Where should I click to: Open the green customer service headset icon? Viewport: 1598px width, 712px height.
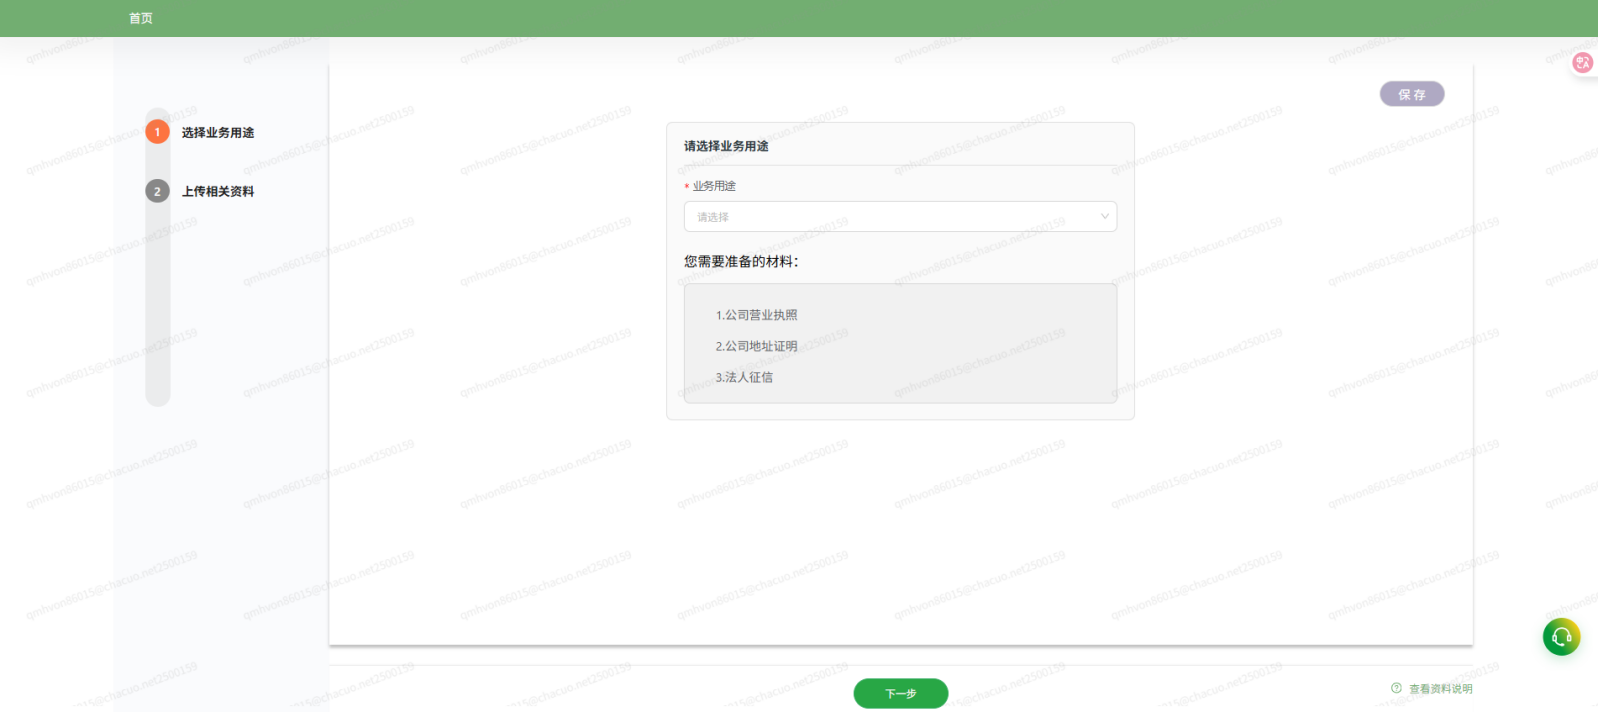point(1561,636)
